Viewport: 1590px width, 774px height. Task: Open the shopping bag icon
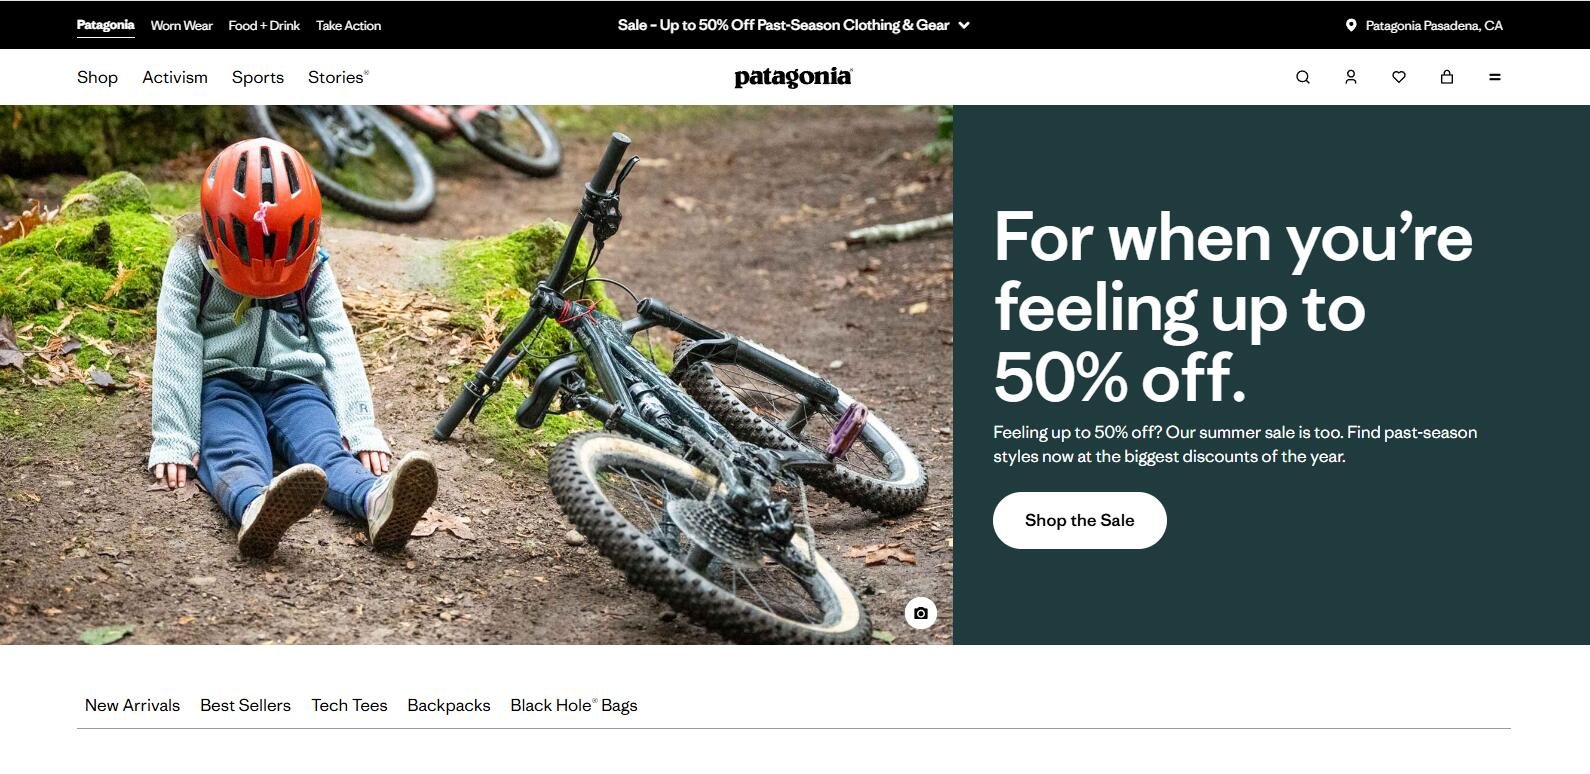(1447, 77)
